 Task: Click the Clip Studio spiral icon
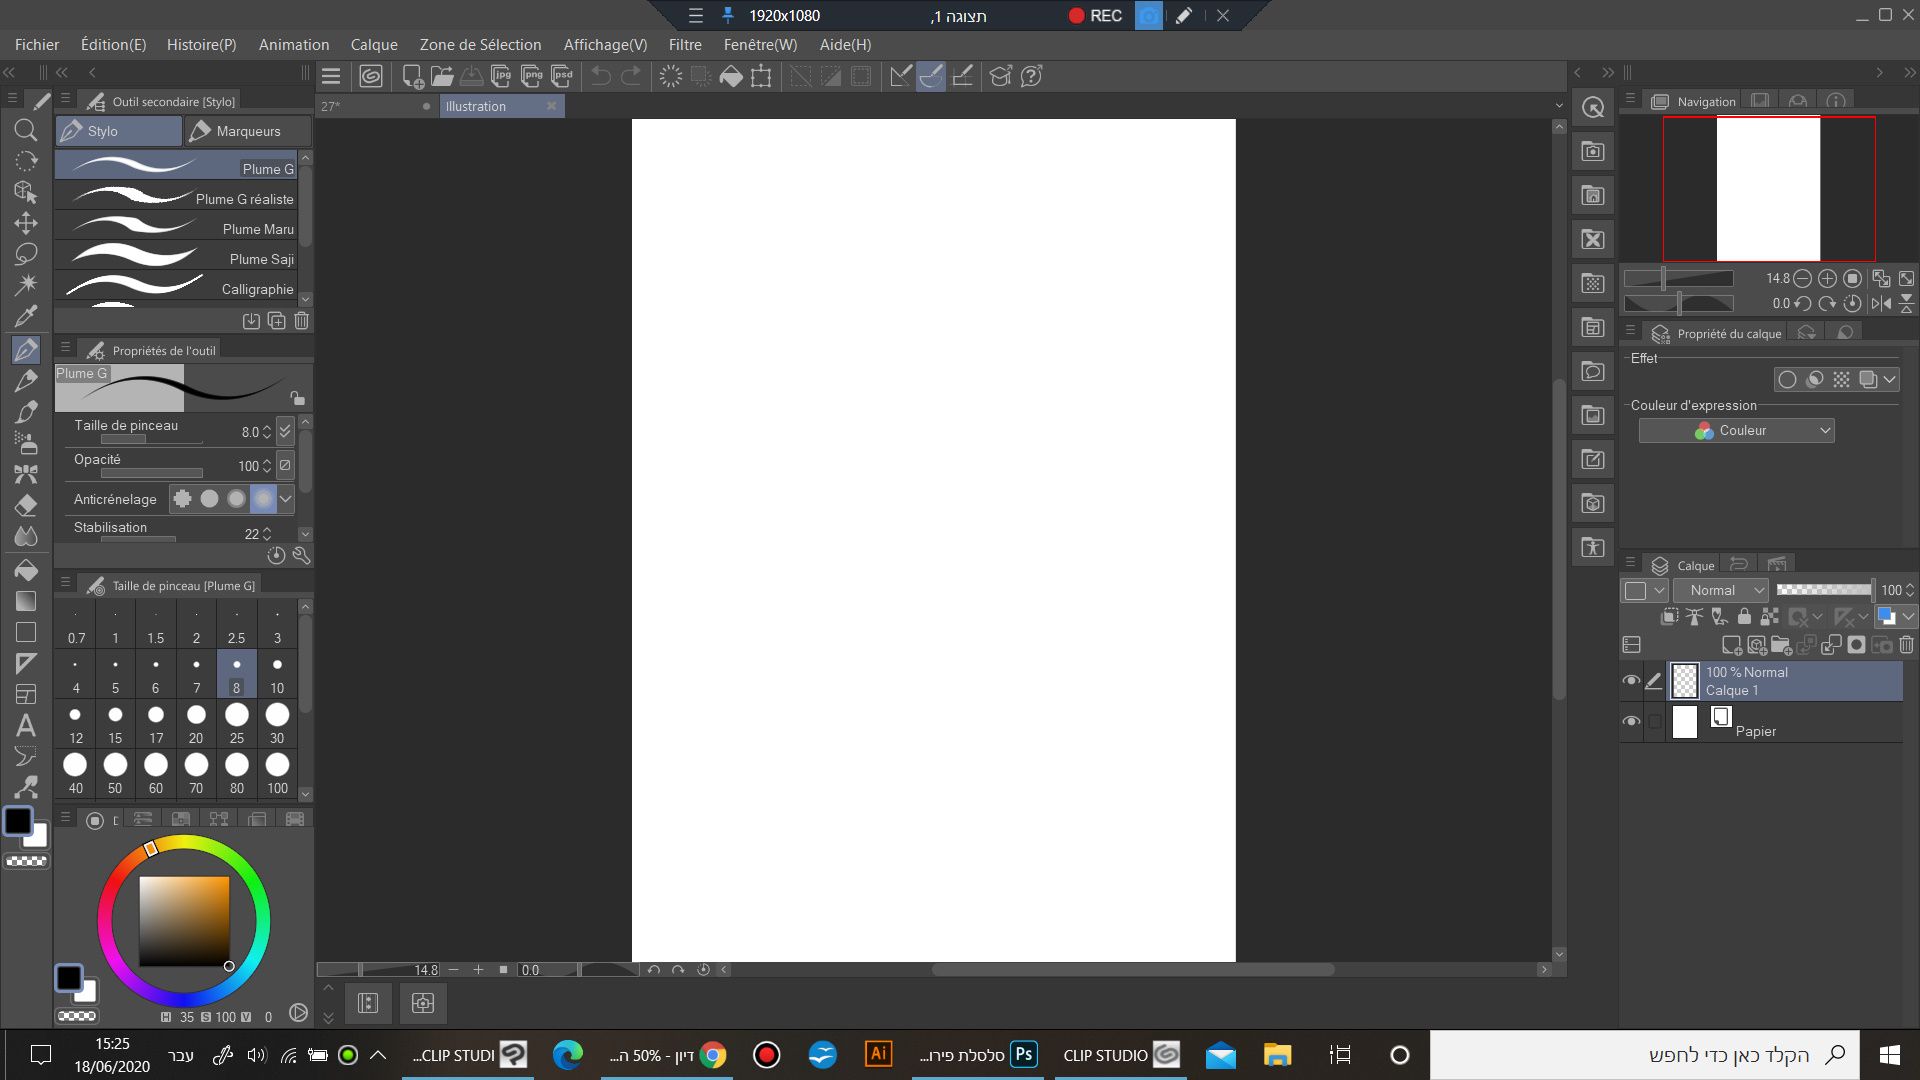[371, 76]
